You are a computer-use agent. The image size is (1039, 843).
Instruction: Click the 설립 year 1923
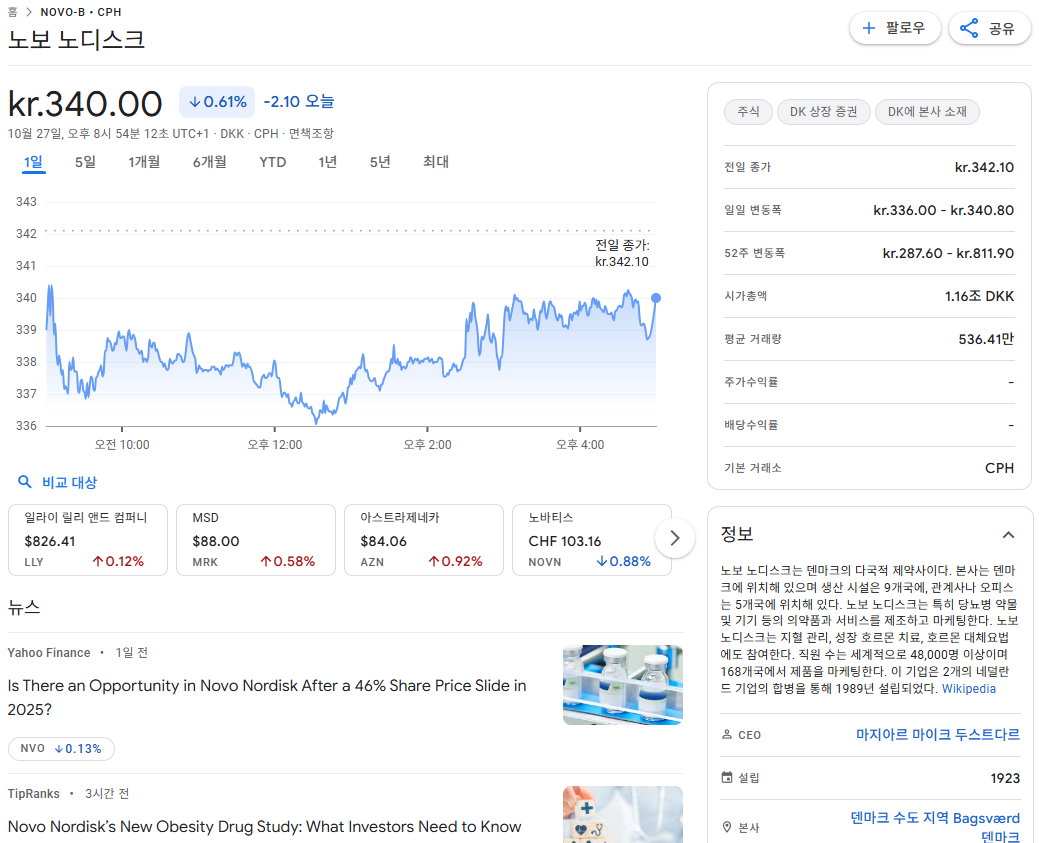point(1005,778)
